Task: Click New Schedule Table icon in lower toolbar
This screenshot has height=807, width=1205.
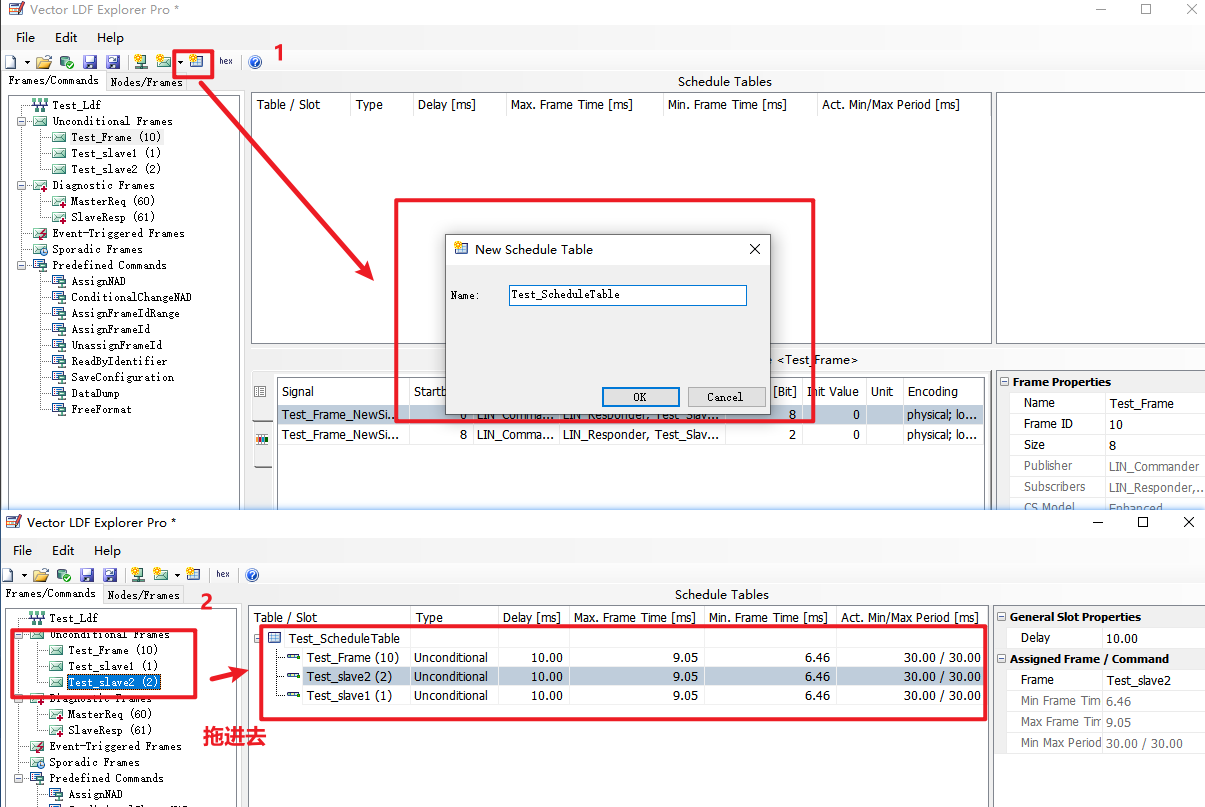Action: pos(193,575)
